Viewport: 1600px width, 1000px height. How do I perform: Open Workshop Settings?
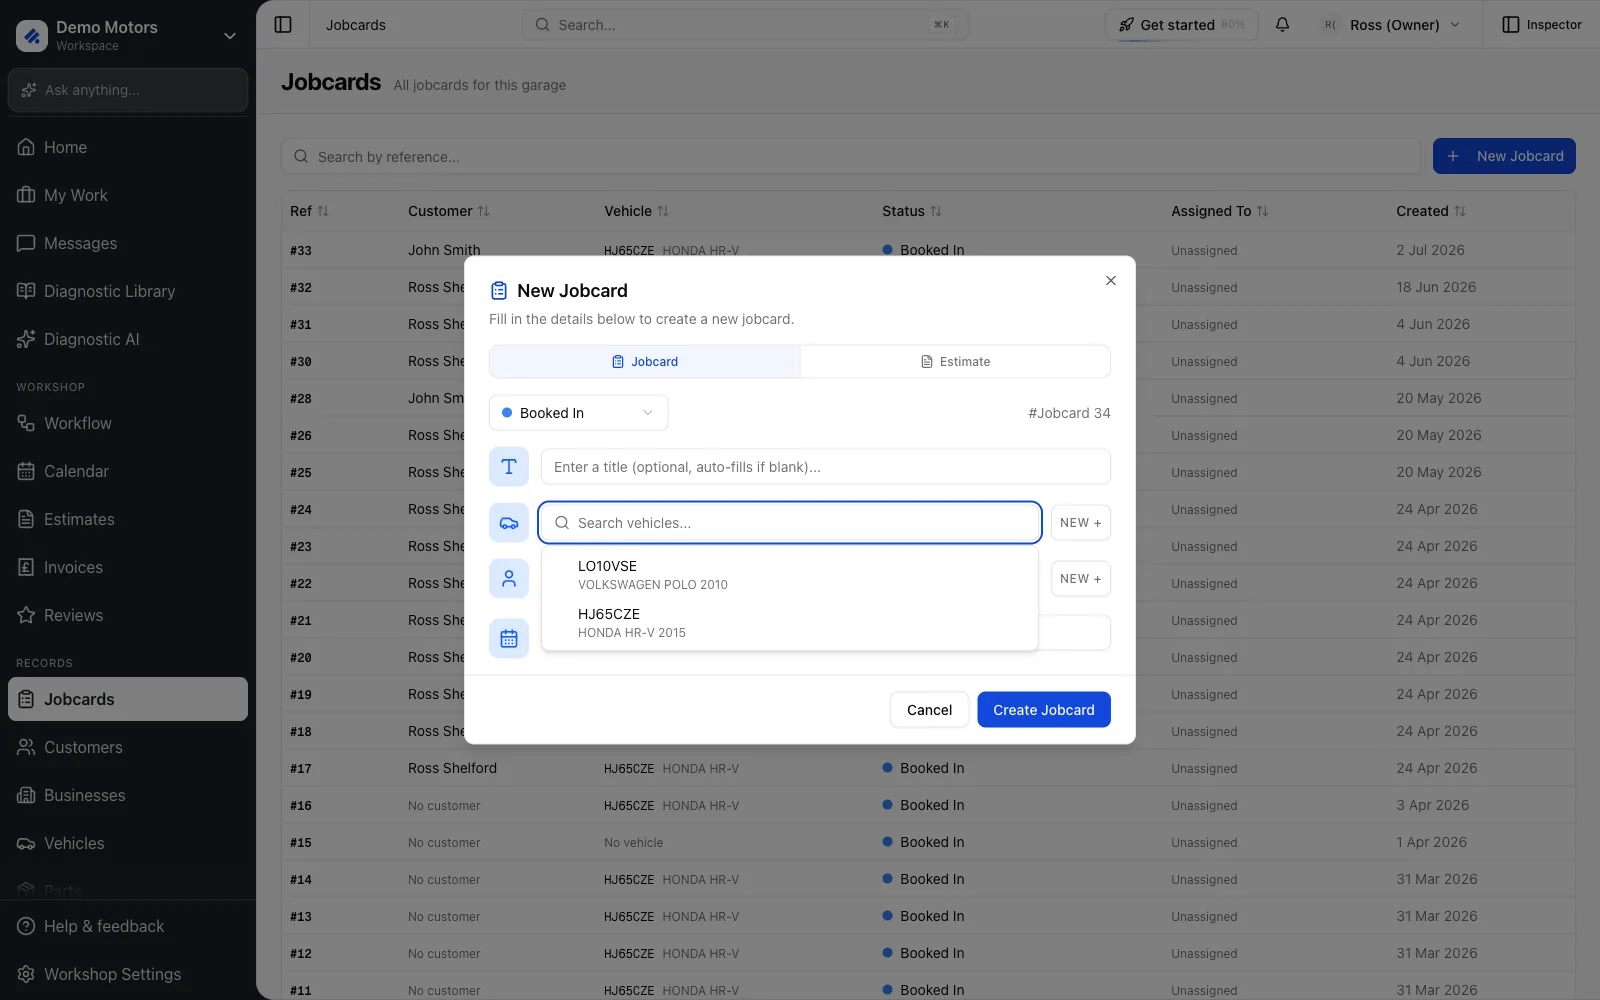pos(128,974)
